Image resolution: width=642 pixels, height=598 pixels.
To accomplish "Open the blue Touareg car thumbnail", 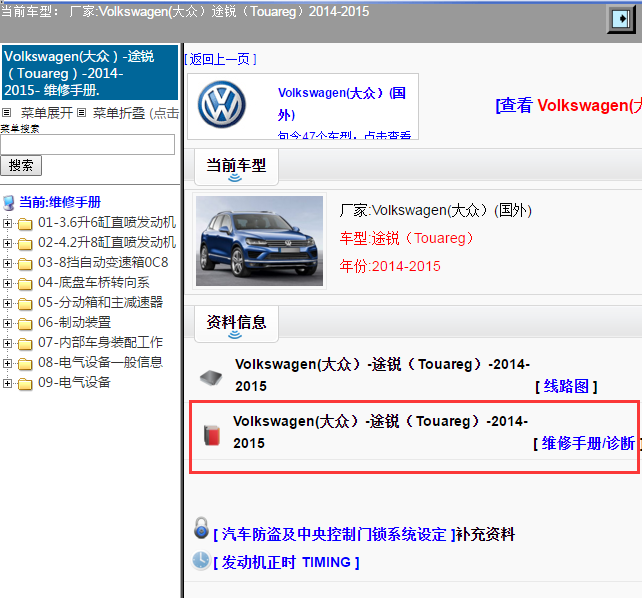I will click(259, 241).
